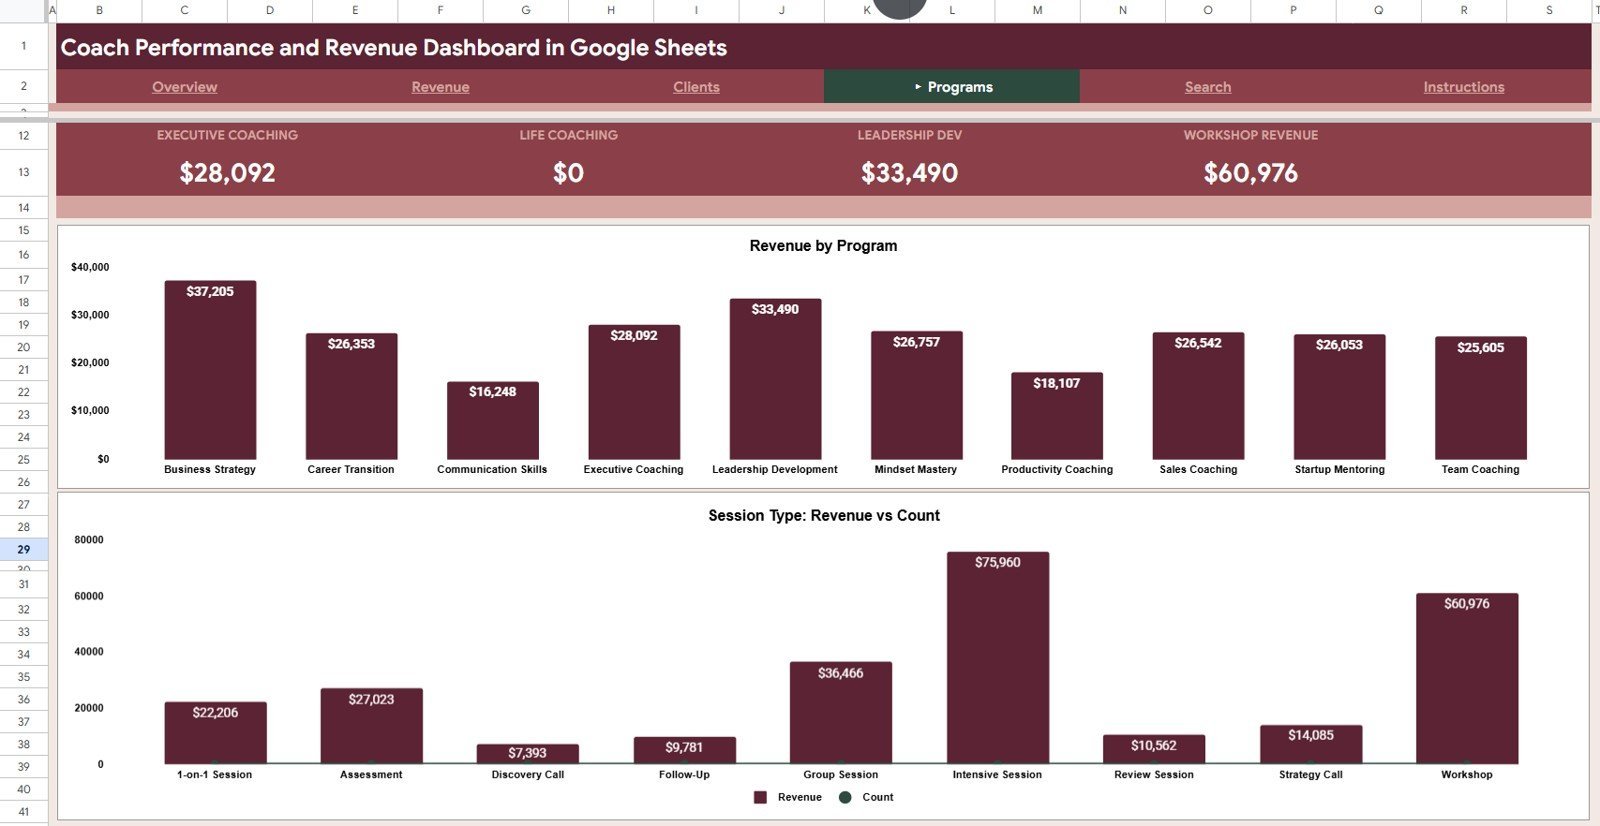Click the Revenue by Program chart title

pyautogui.click(x=823, y=246)
